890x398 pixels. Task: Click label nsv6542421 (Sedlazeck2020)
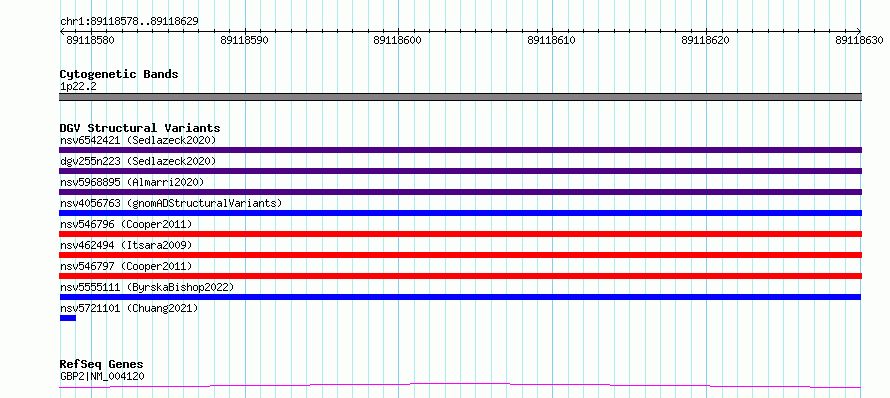[138, 140]
